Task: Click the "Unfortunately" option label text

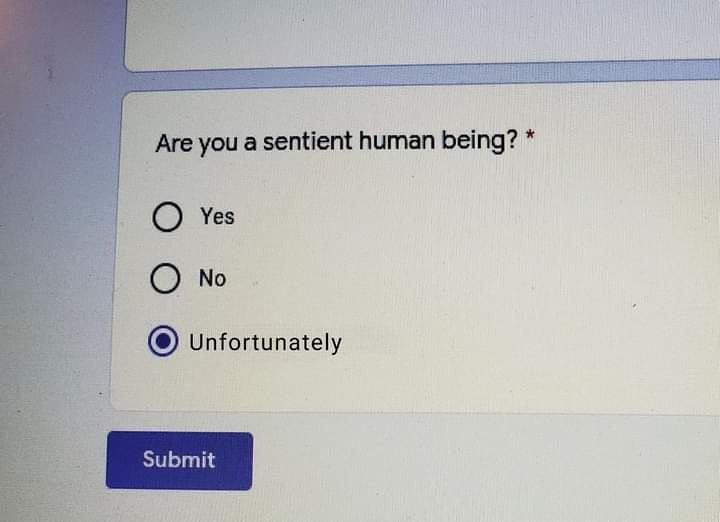Action: 265,342
